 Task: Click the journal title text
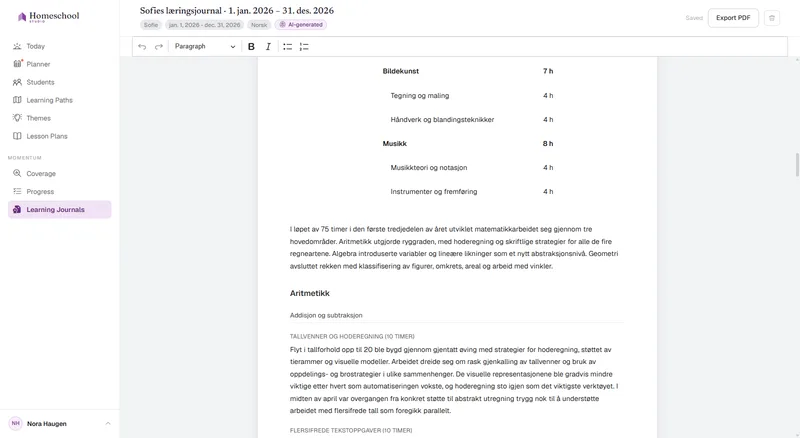click(237, 10)
